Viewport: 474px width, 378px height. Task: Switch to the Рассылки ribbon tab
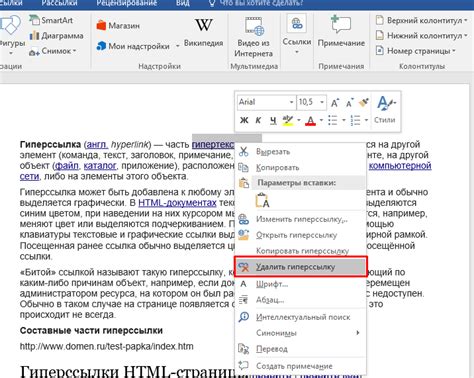click(x=59, y=3)
